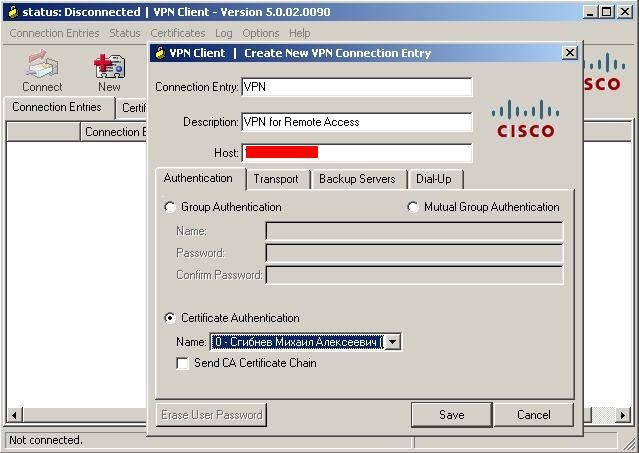
Task: Open the Options menu
Action: (x=261, y=33)
